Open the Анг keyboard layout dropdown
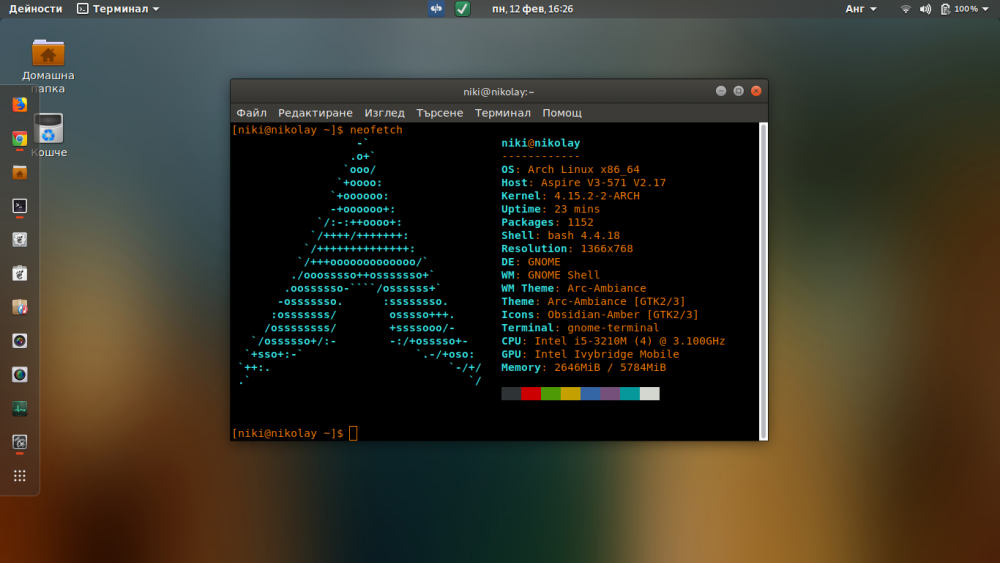The width and height of the screenshot is (1000, 563). point(861,9)
